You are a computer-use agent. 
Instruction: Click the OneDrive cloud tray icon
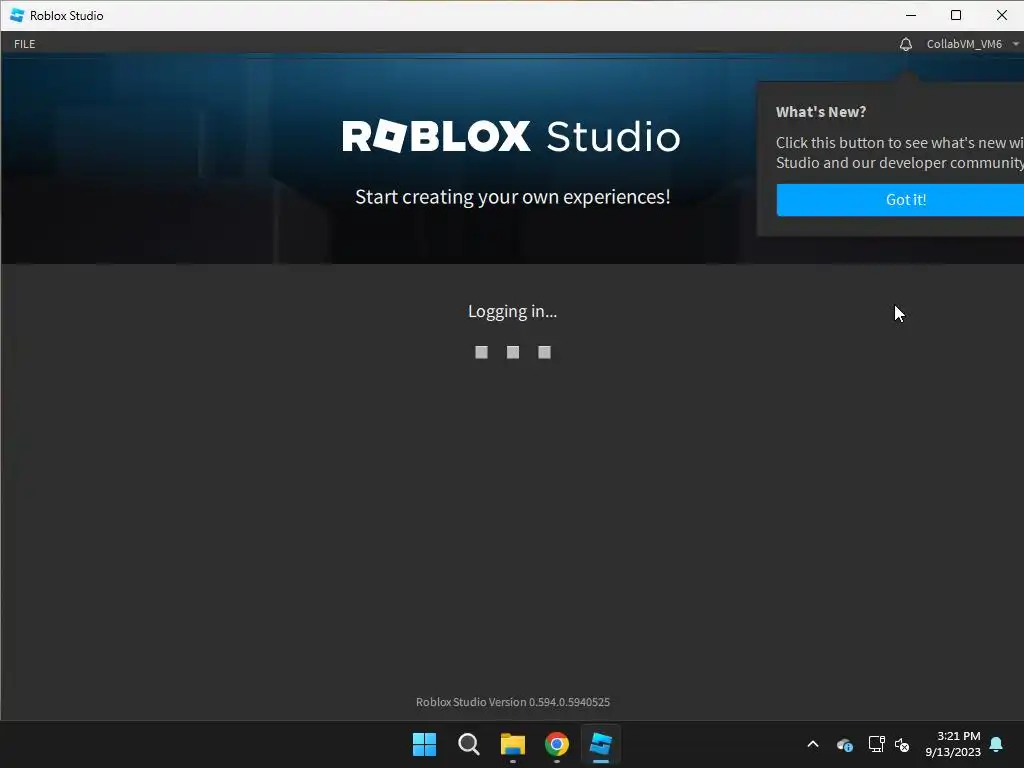click(x=844, y=744)
